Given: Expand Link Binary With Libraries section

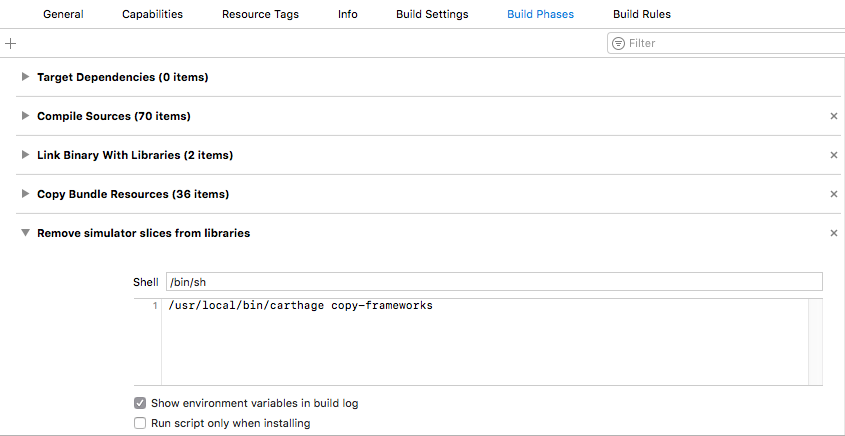Looking at the screenshot, I should pyautogui.click(x=26, y=155).
